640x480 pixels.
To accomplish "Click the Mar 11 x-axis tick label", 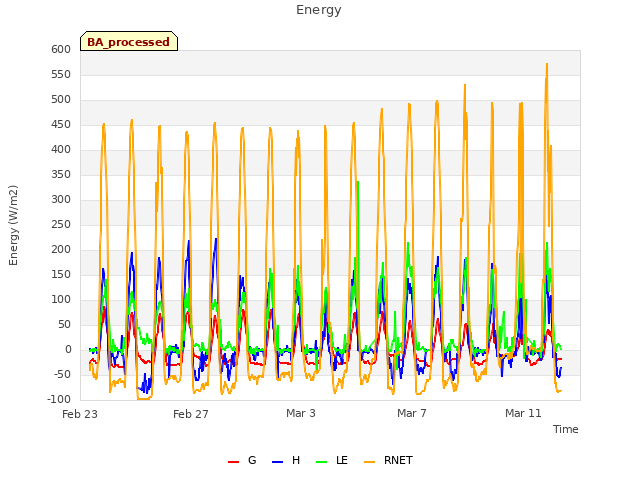I will coord(523,413).
